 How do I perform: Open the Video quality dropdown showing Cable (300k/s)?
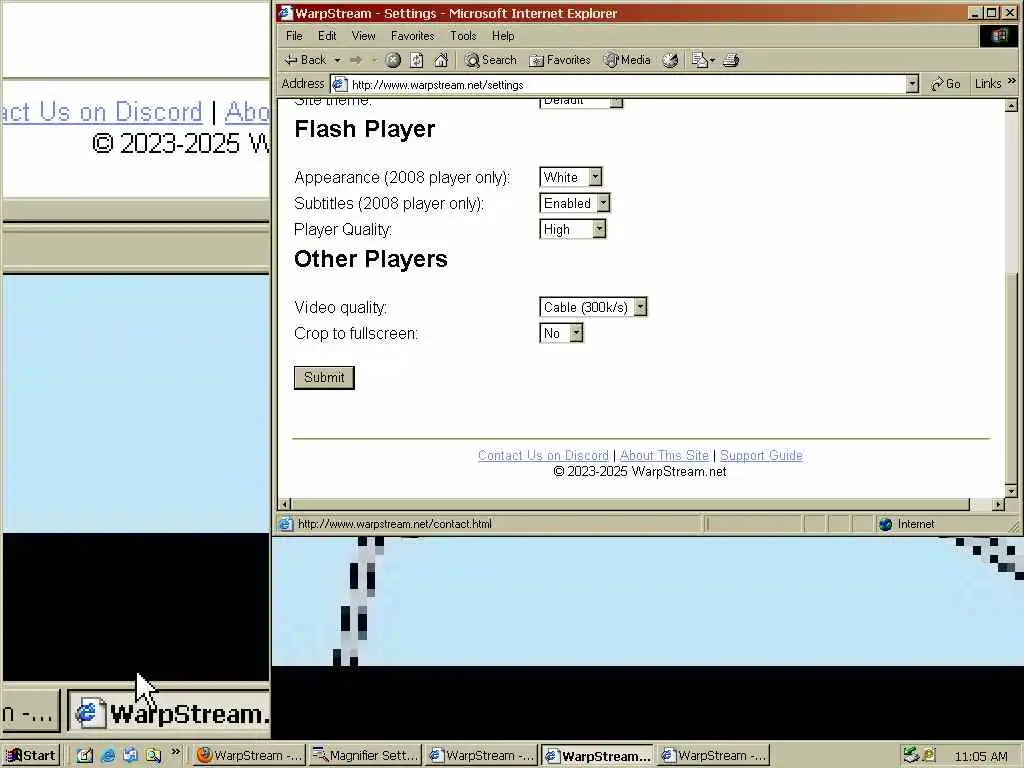(x=593, y=307)
